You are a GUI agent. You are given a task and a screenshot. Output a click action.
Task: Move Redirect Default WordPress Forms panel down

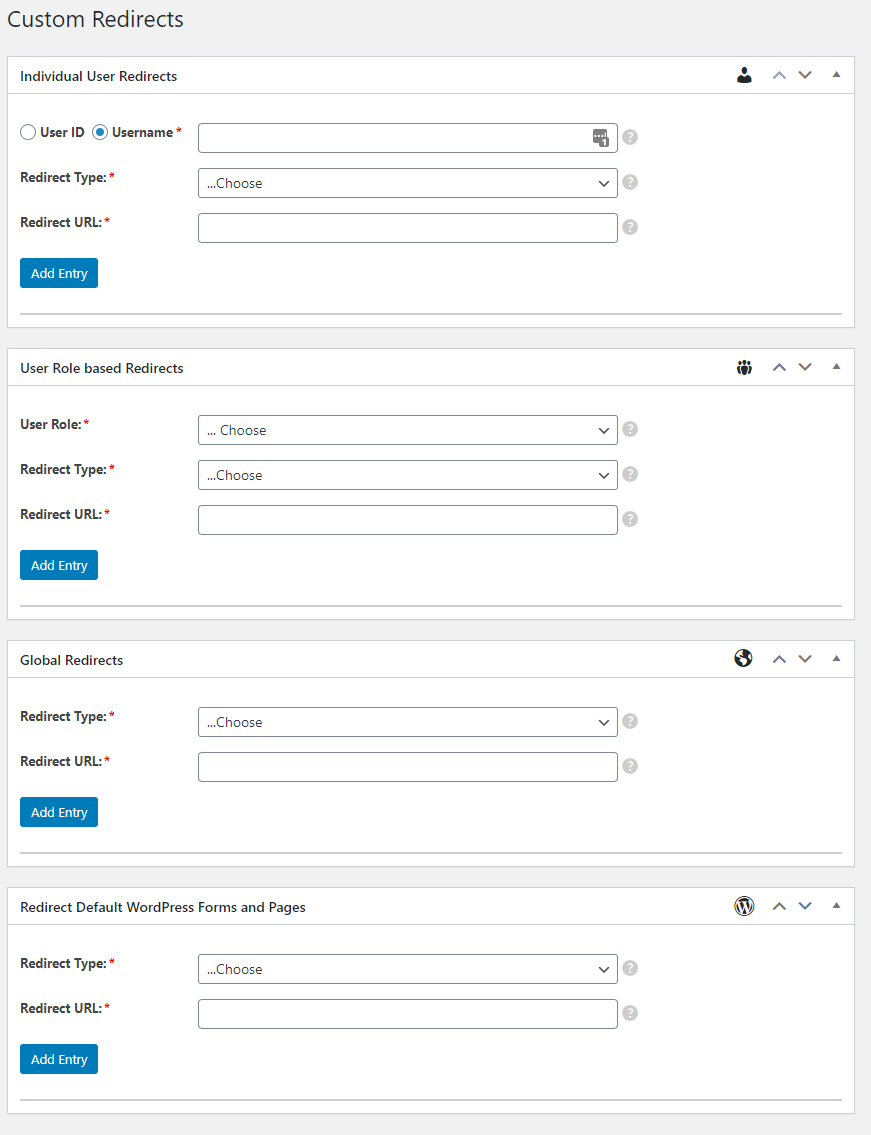point(805,906)
